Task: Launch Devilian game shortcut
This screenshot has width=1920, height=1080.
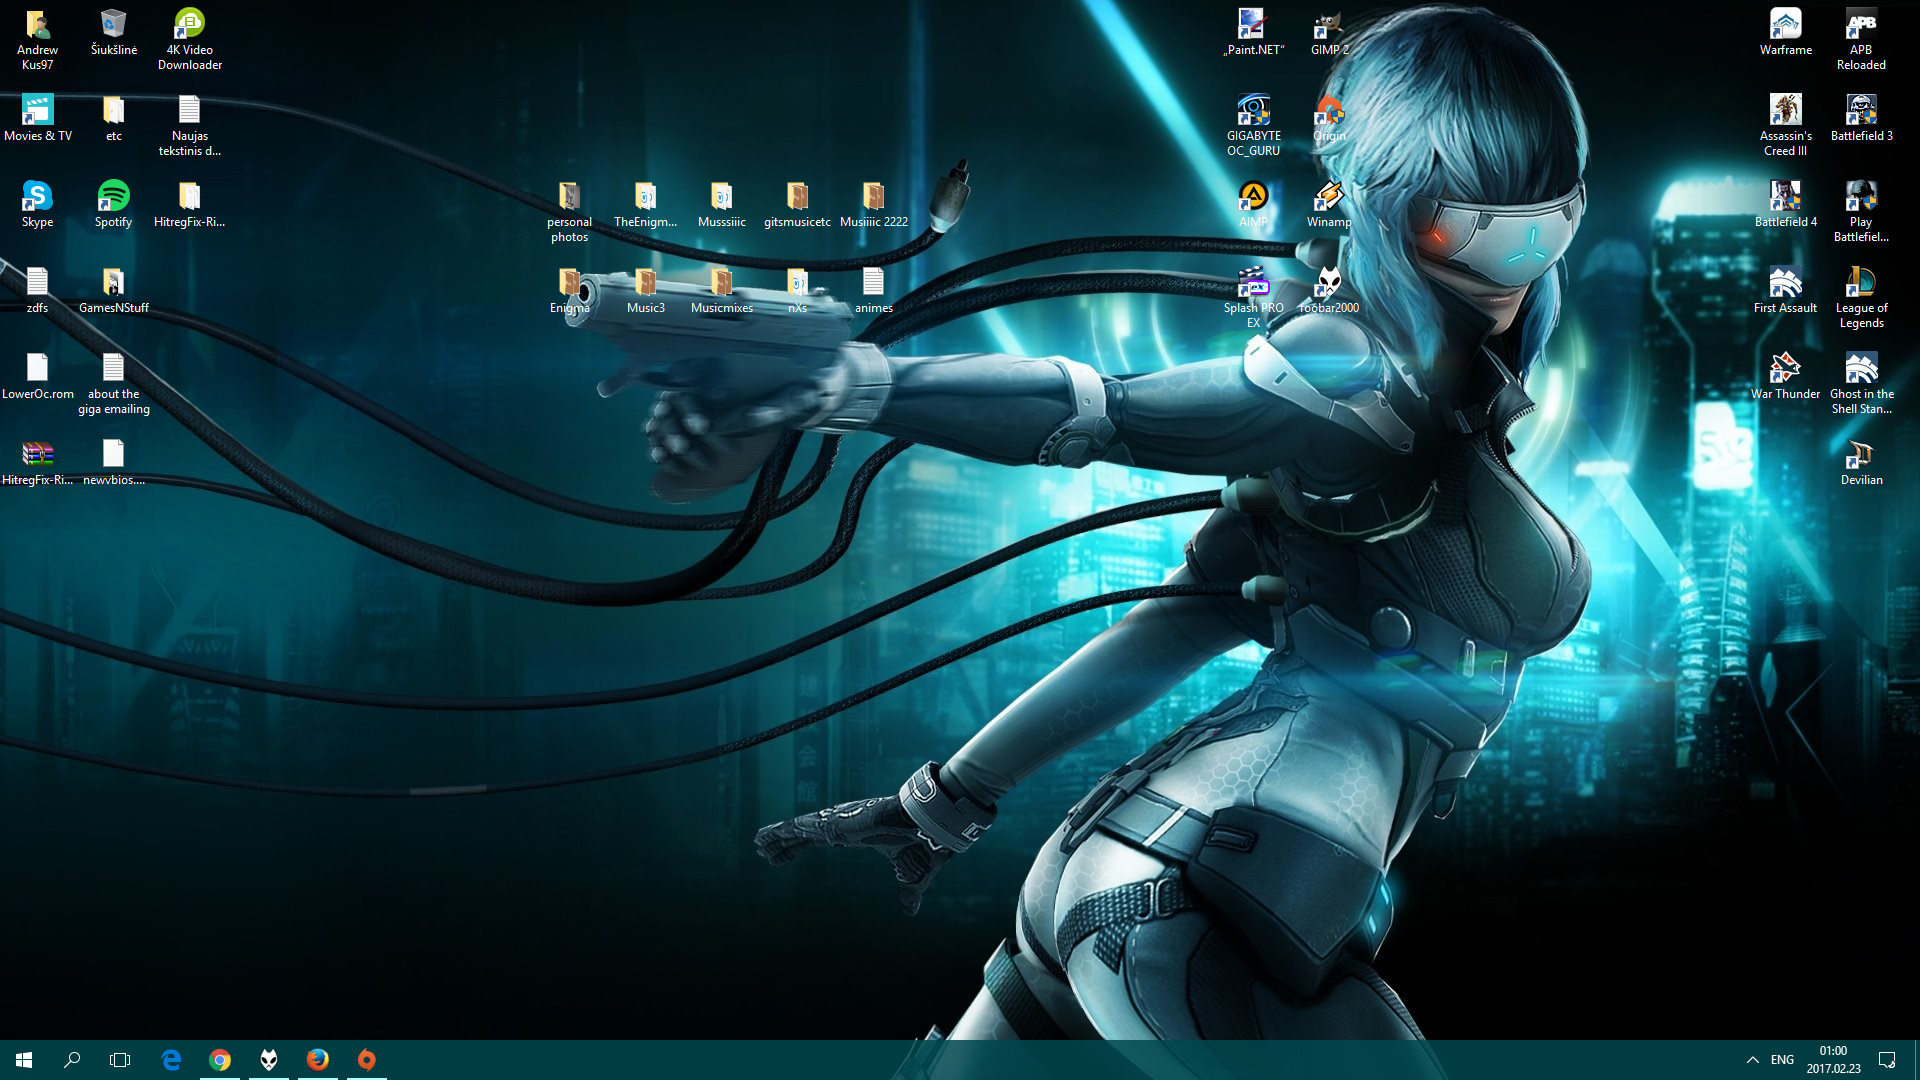Action: [1861, 463]
